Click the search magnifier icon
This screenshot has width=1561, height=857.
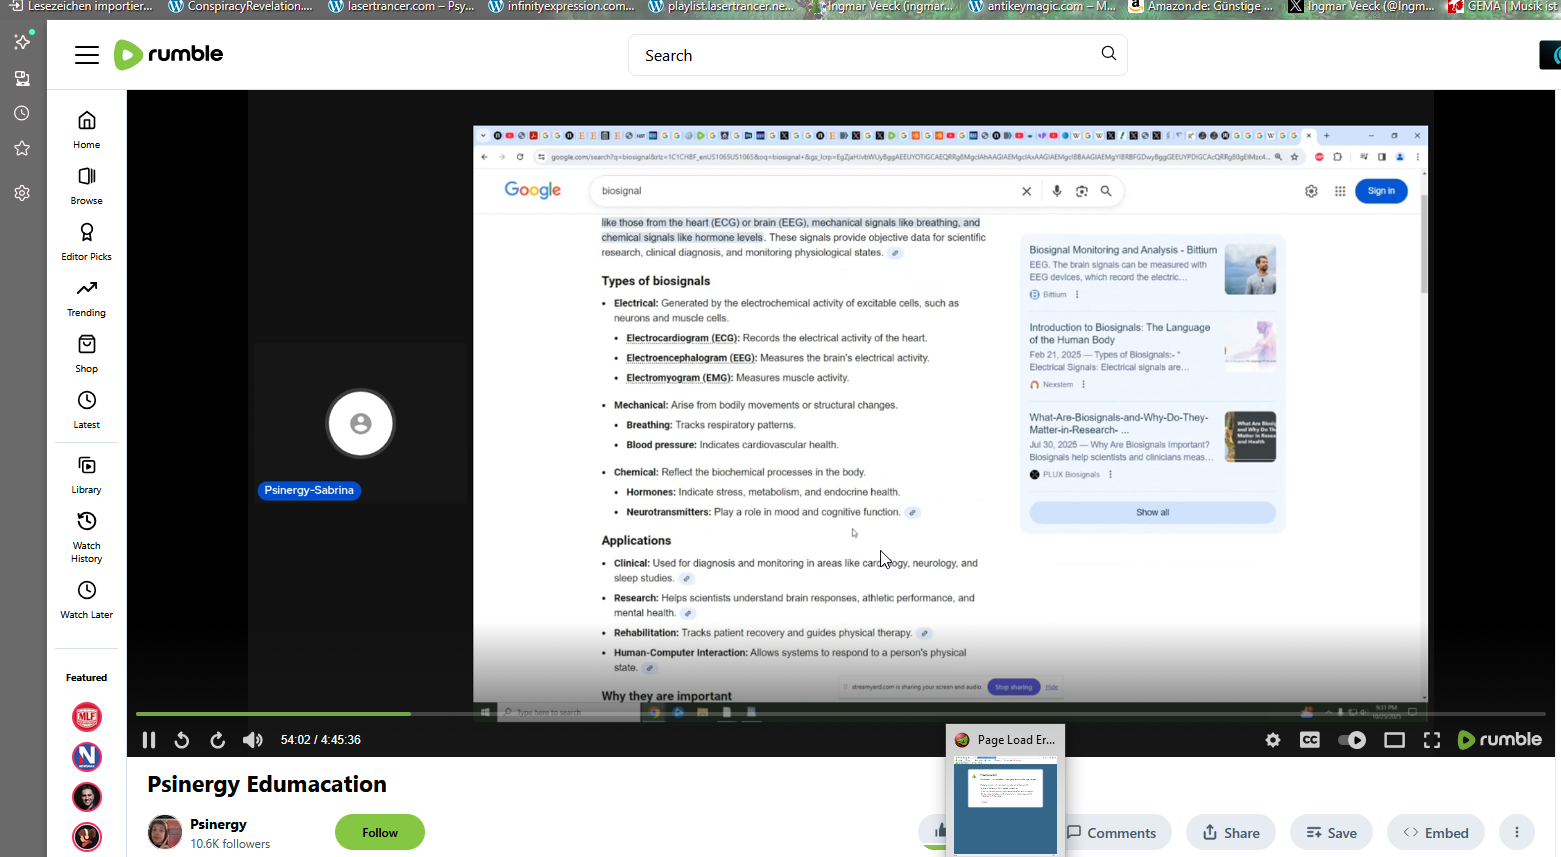click(1108, 54)
